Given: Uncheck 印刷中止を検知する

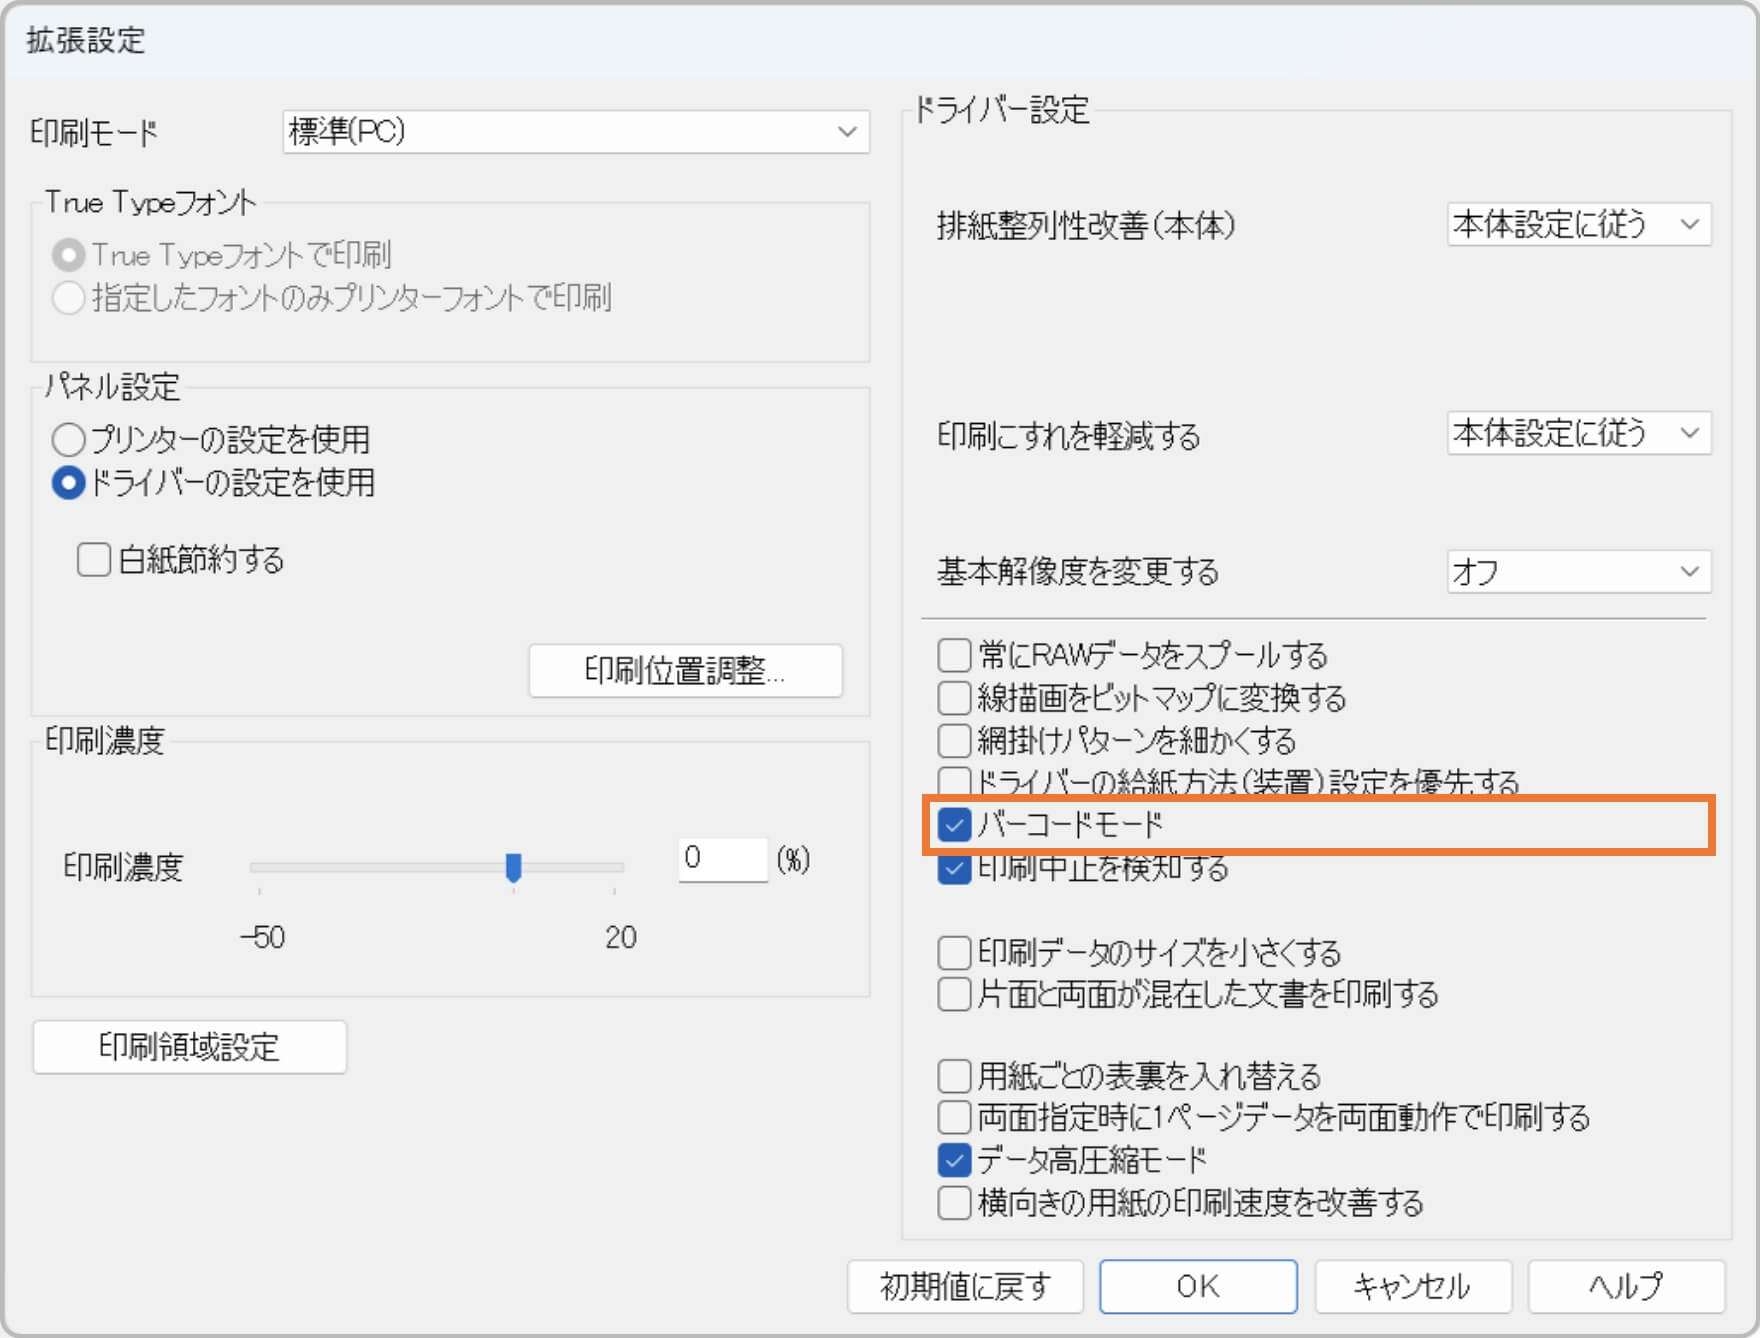Looking at the screenshot, I should [953, 868].
